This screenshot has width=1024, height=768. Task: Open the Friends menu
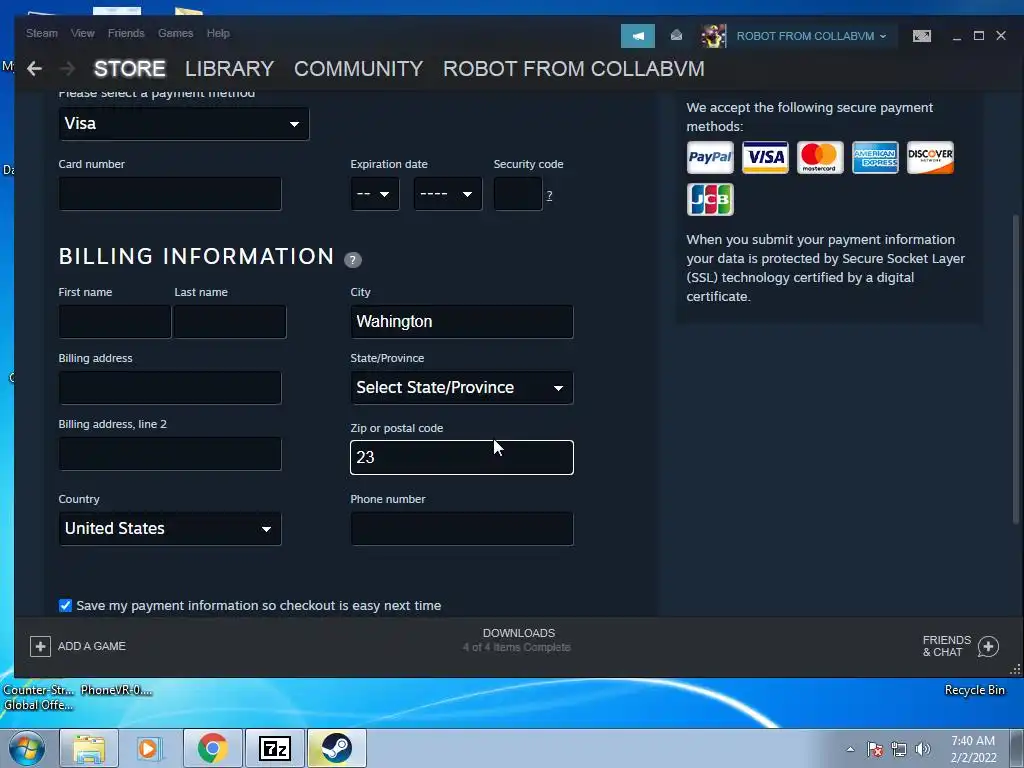coord(126,33)
